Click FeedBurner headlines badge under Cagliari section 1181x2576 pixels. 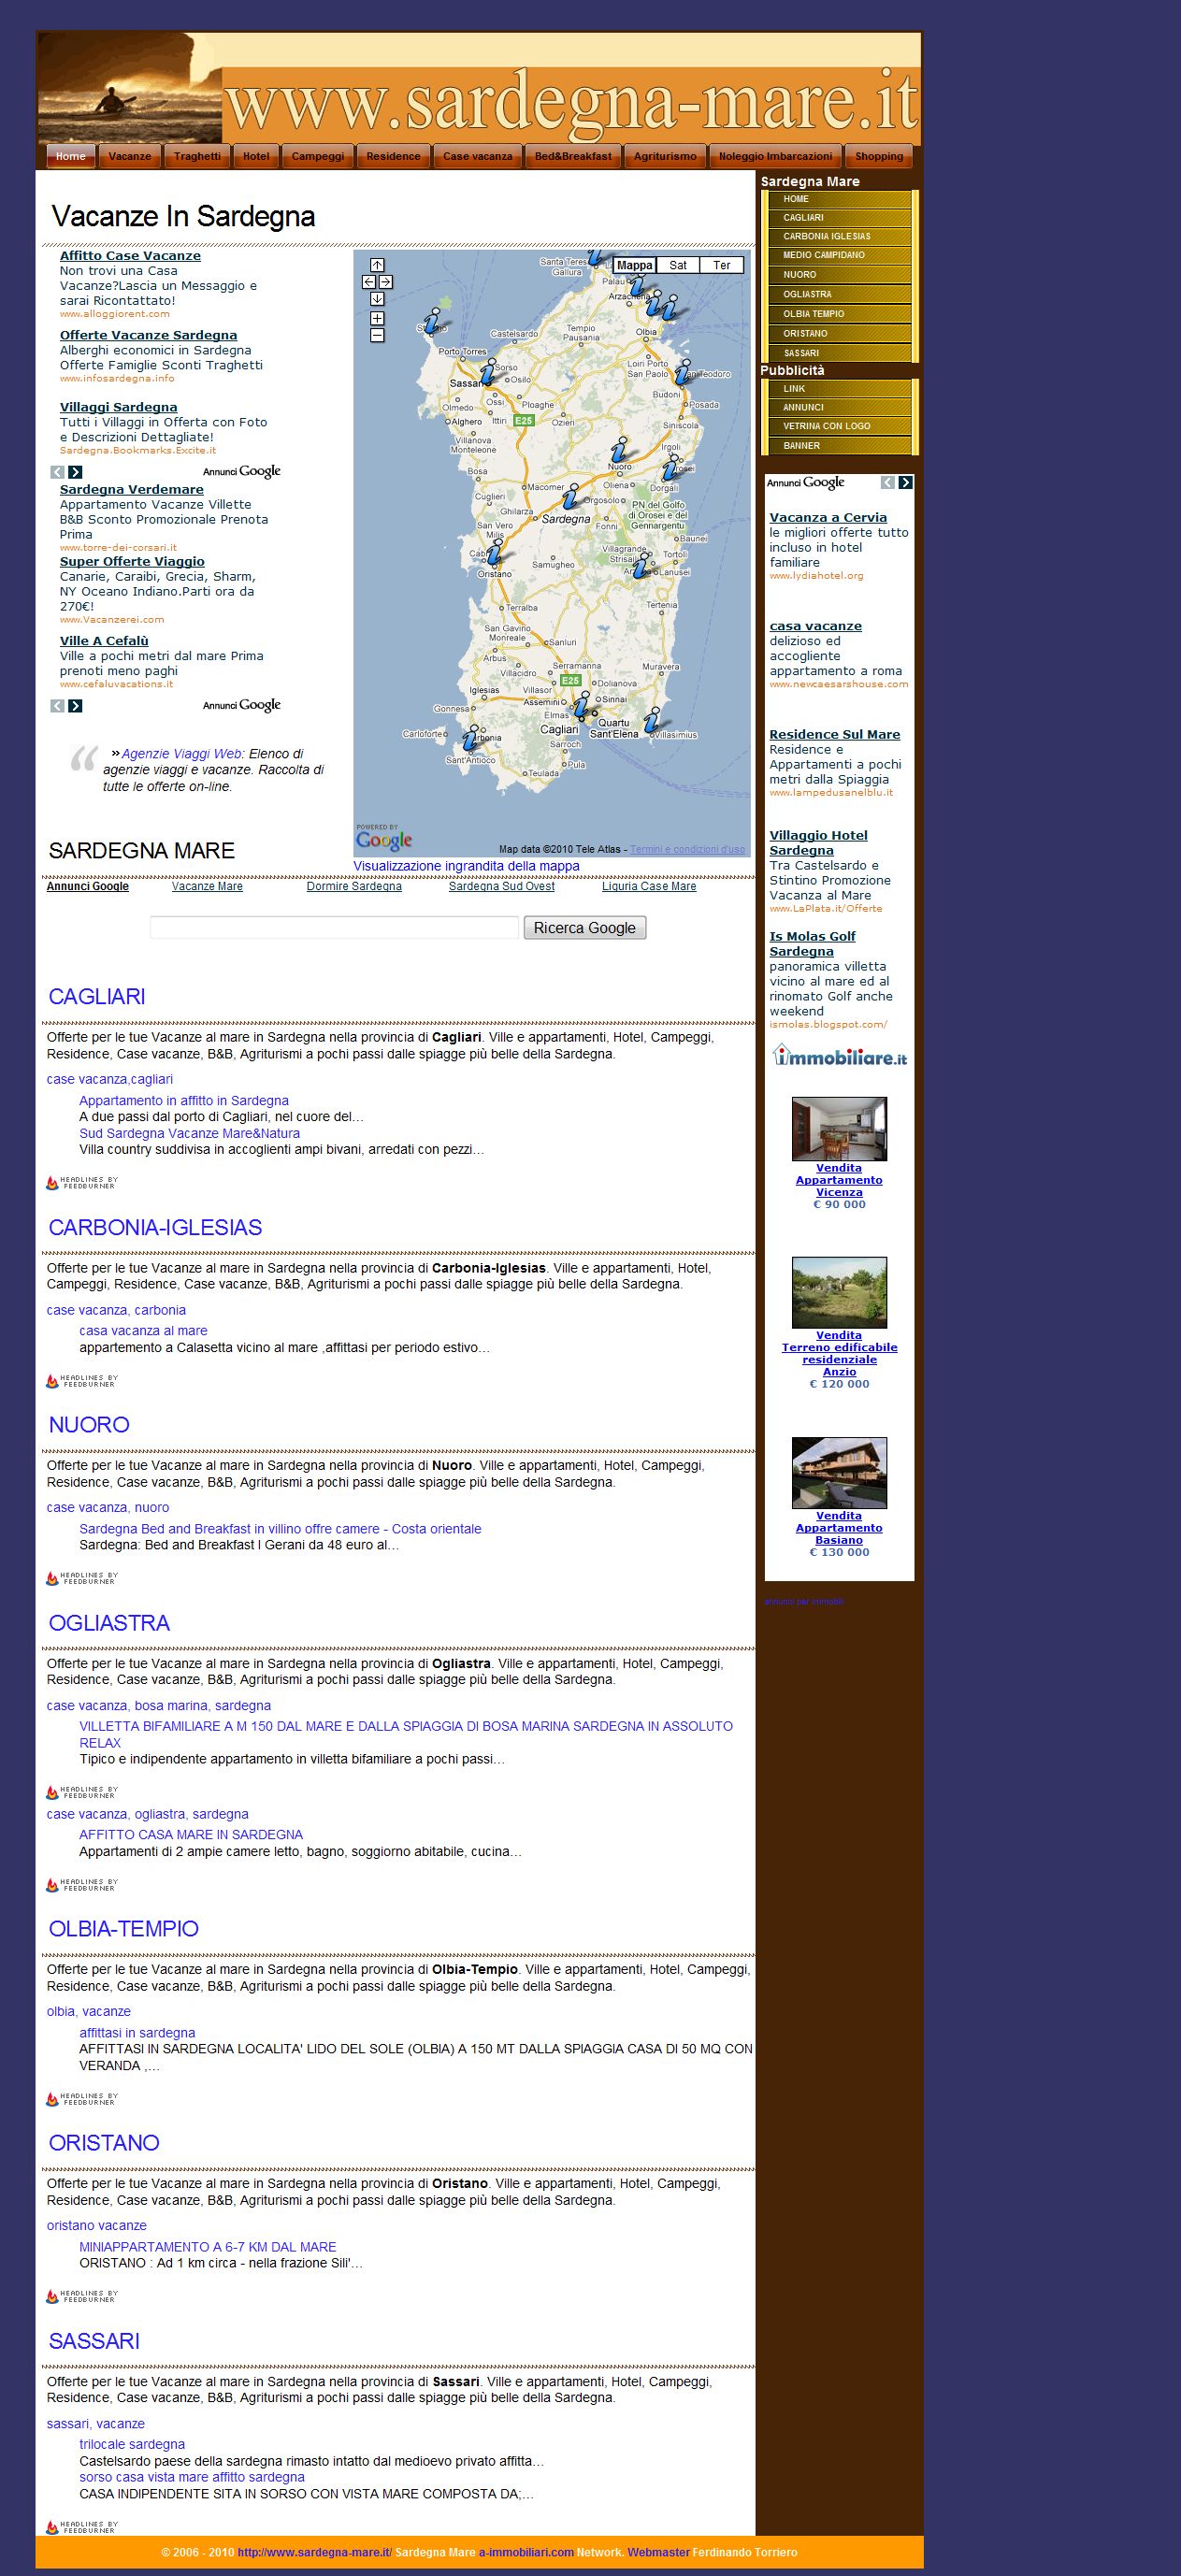pos(82,1183)
